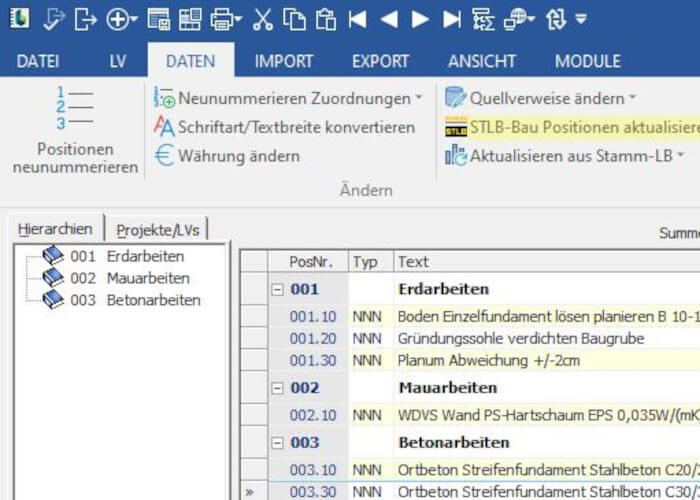Go to next record arrow icon
The image size is (700, 500).
point(420,20)
